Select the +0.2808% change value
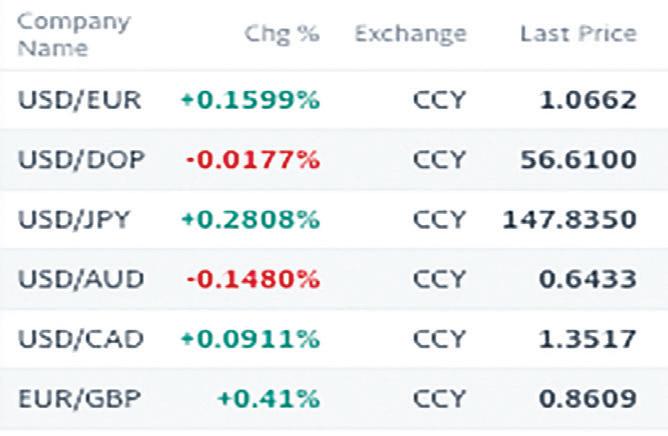This screenshot has height=436, width=668. tap(250, 219)
